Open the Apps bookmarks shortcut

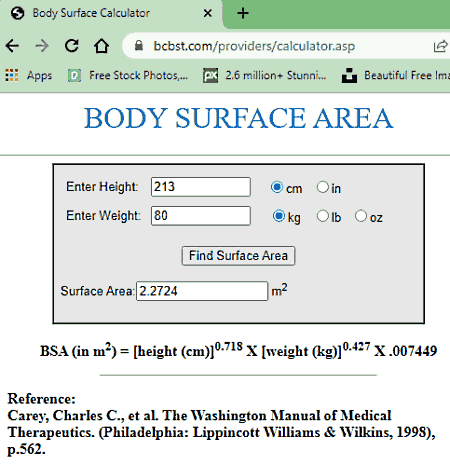pyautogui.click(x=29, y=76)
